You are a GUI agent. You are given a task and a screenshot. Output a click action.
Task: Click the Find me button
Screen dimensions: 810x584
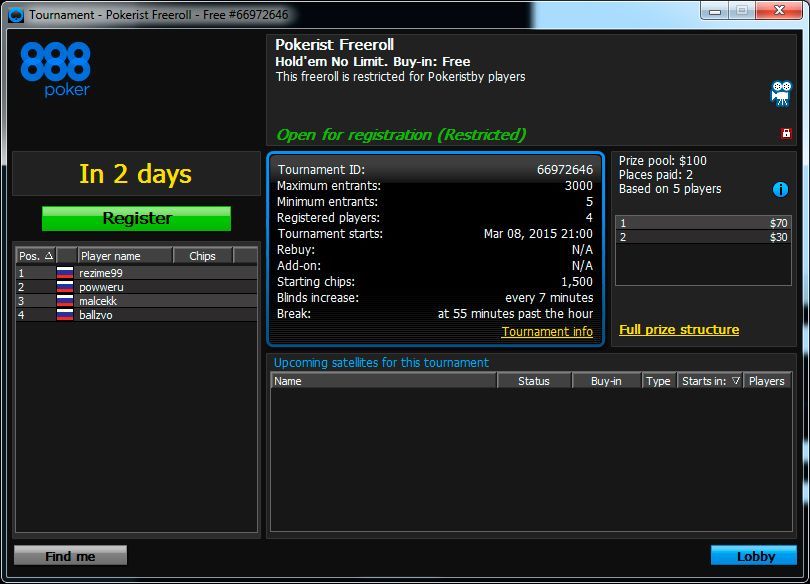click(x=68, y=555)
